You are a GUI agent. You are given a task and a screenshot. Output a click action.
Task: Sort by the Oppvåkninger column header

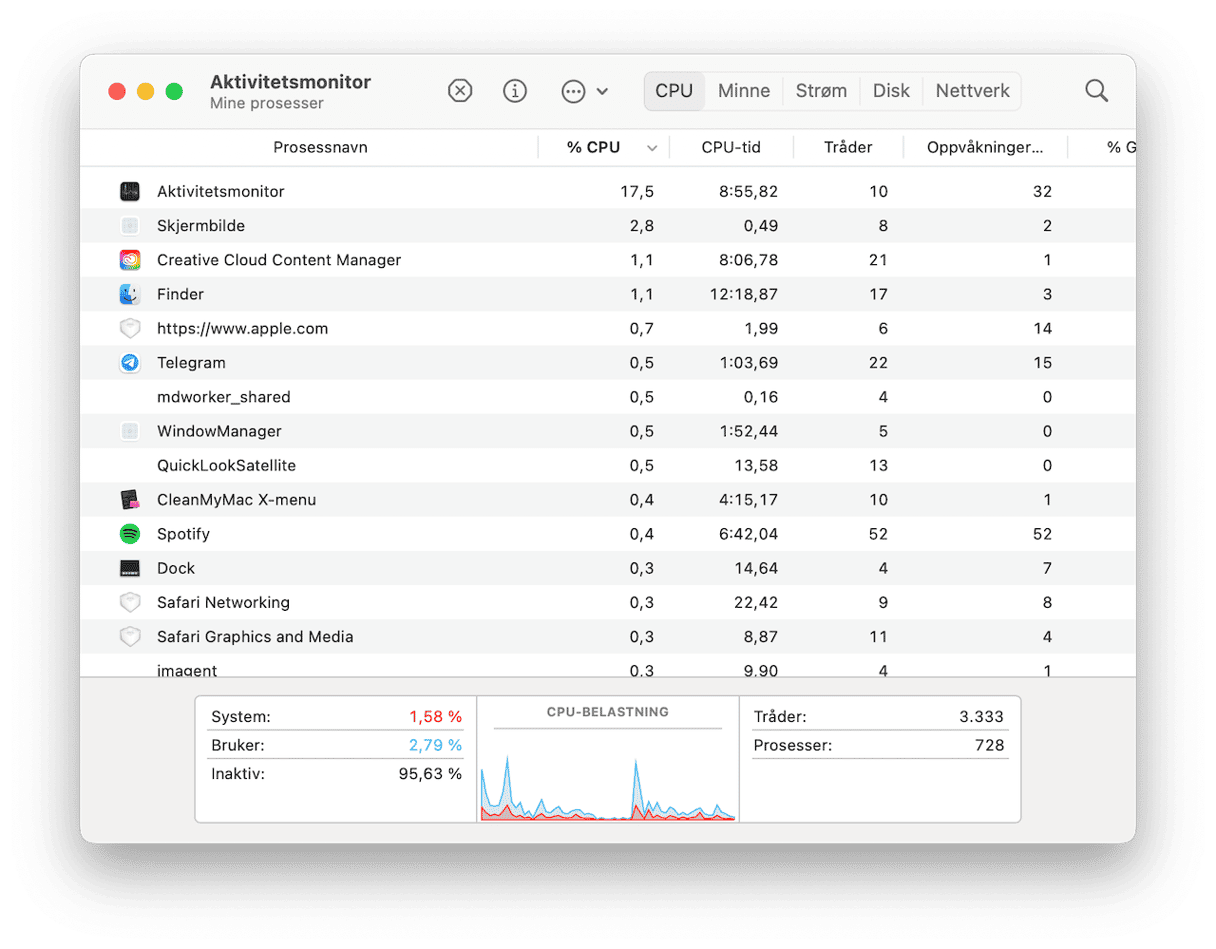click(985, 147)
